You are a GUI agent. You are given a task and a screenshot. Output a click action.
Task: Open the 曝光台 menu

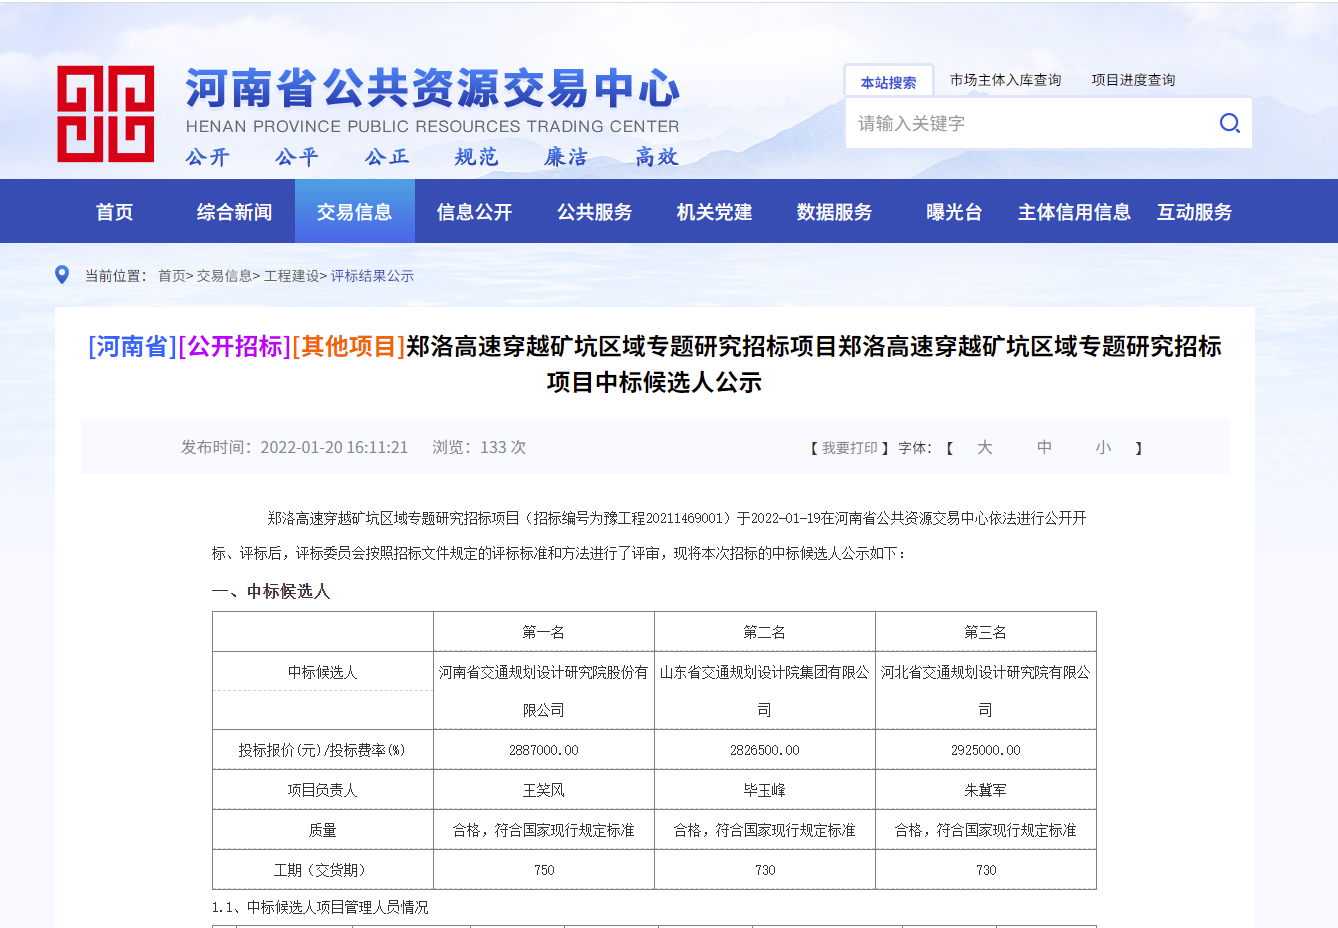click(952, 211)
